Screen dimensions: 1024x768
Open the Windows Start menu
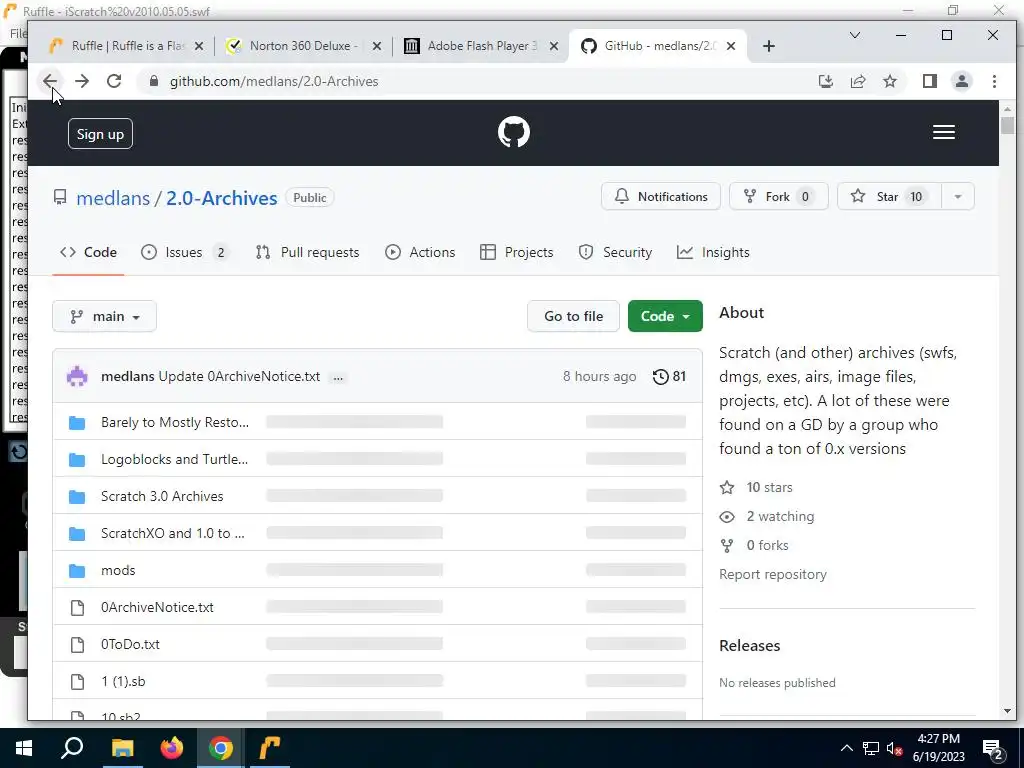(x=24, y=748)
